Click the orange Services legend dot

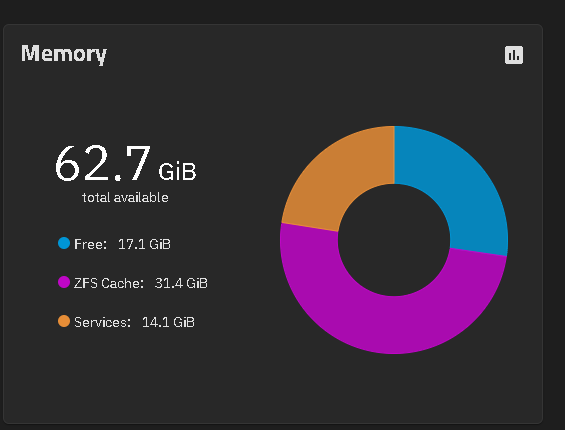click(64, 321)
